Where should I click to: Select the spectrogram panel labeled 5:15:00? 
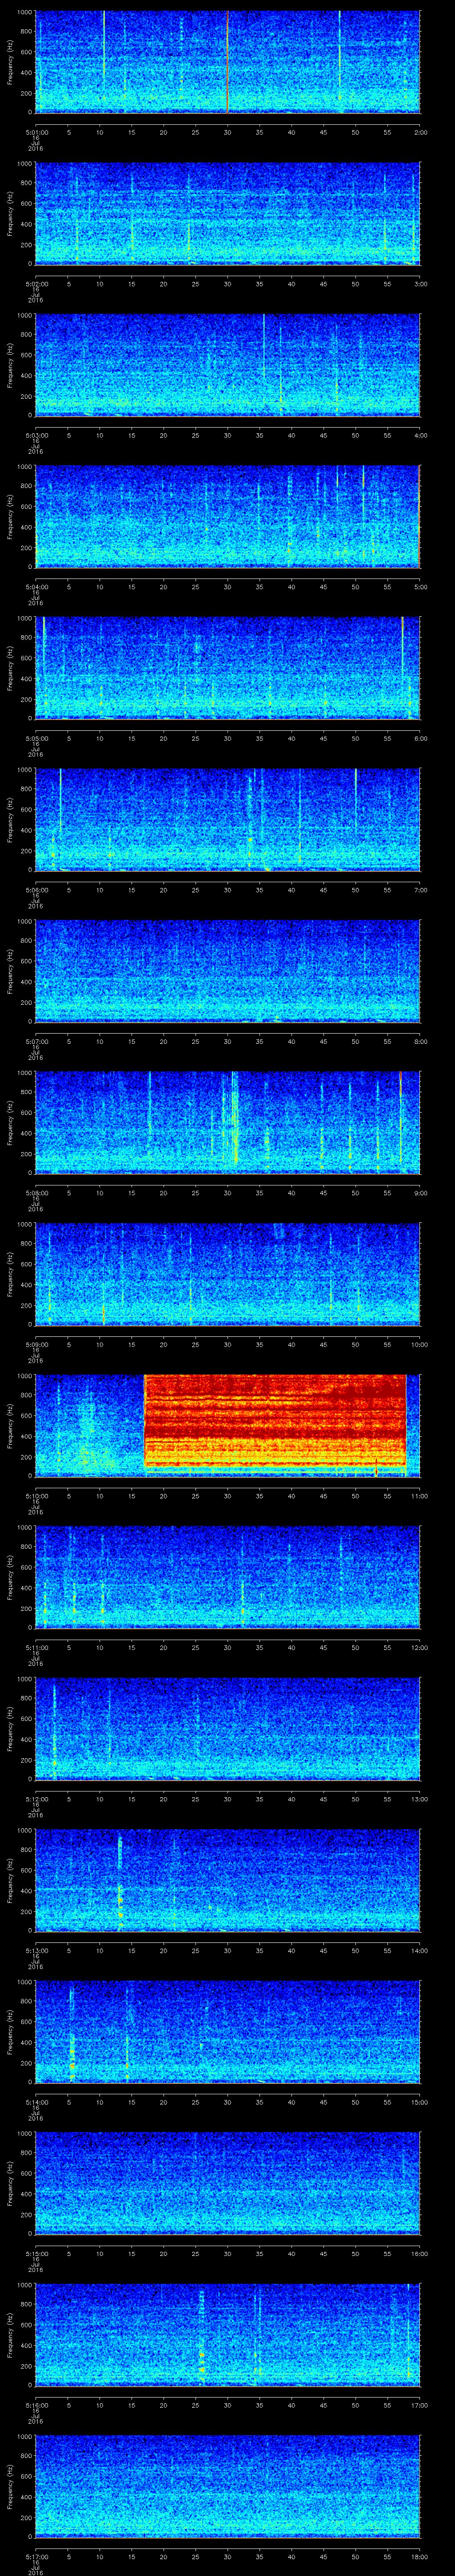[x=227, y=2183]
